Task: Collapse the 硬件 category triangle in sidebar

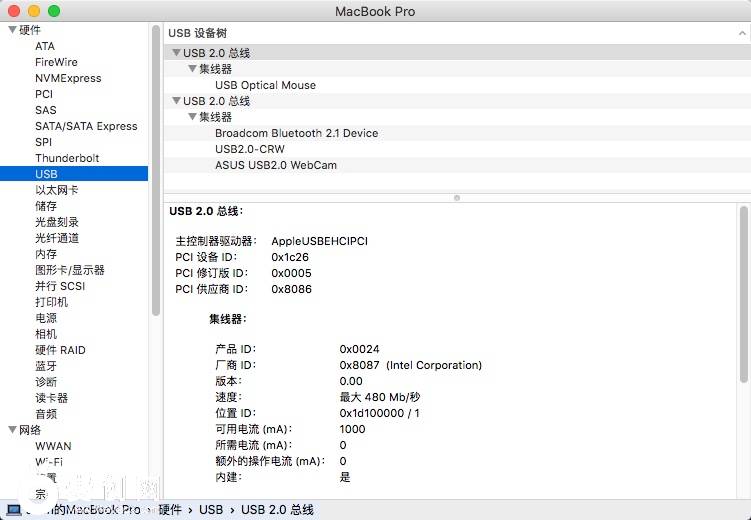Action: coord(12,30)
